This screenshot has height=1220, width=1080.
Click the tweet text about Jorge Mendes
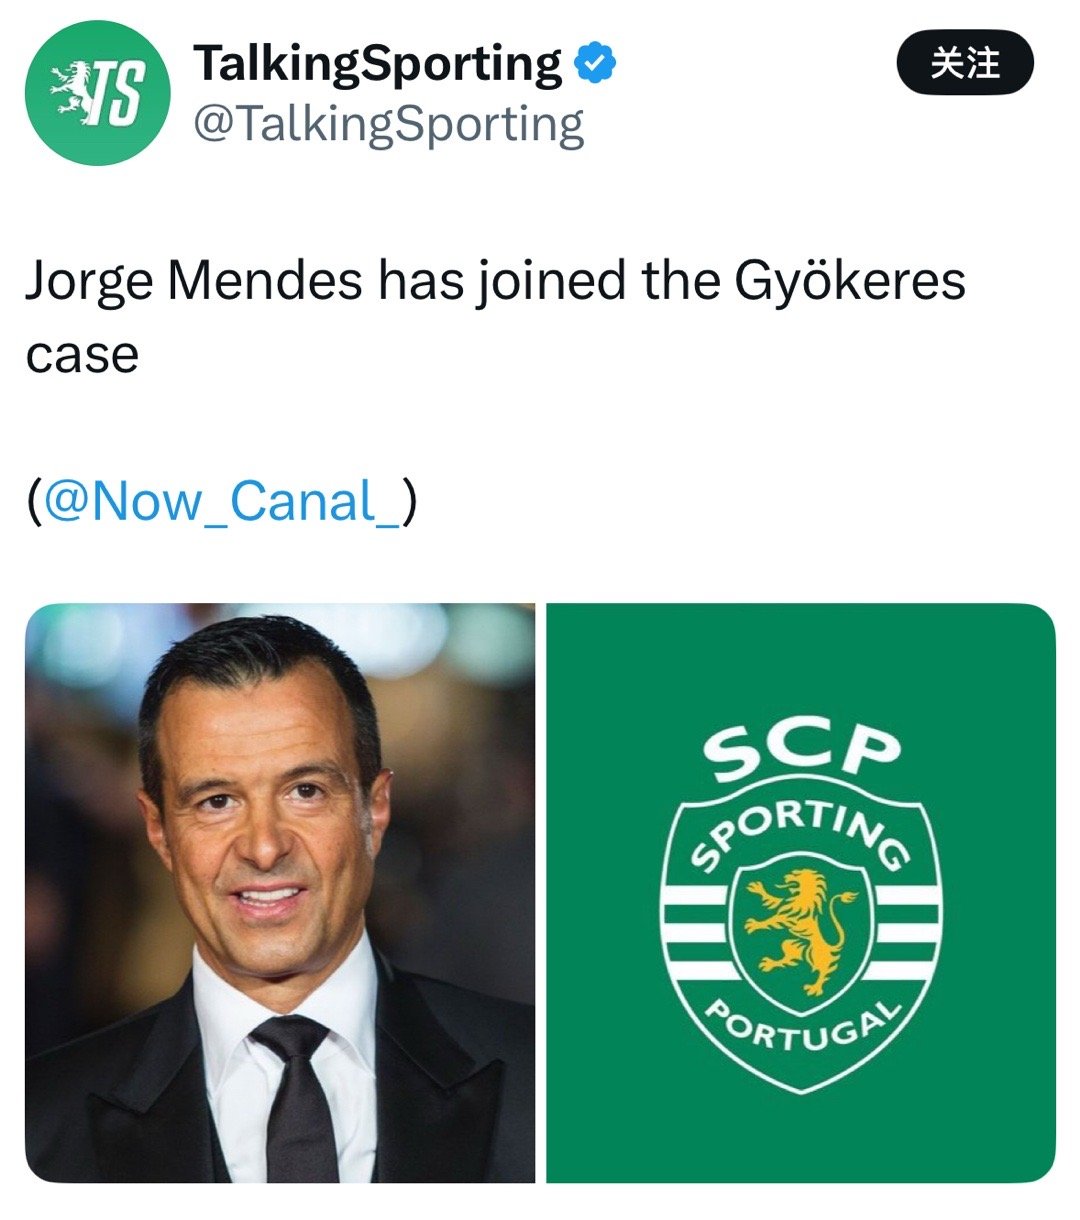(x=495, y=317)
